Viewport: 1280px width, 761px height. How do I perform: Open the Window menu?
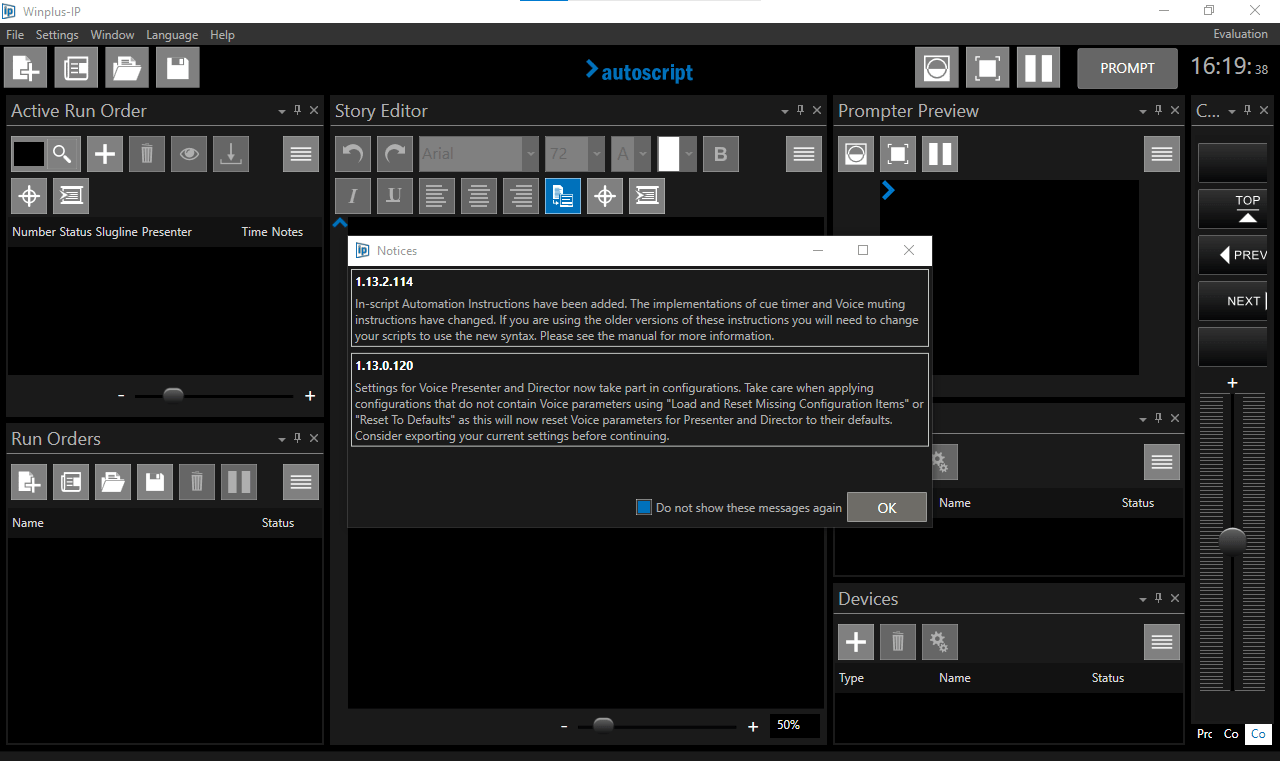[112, 34]
